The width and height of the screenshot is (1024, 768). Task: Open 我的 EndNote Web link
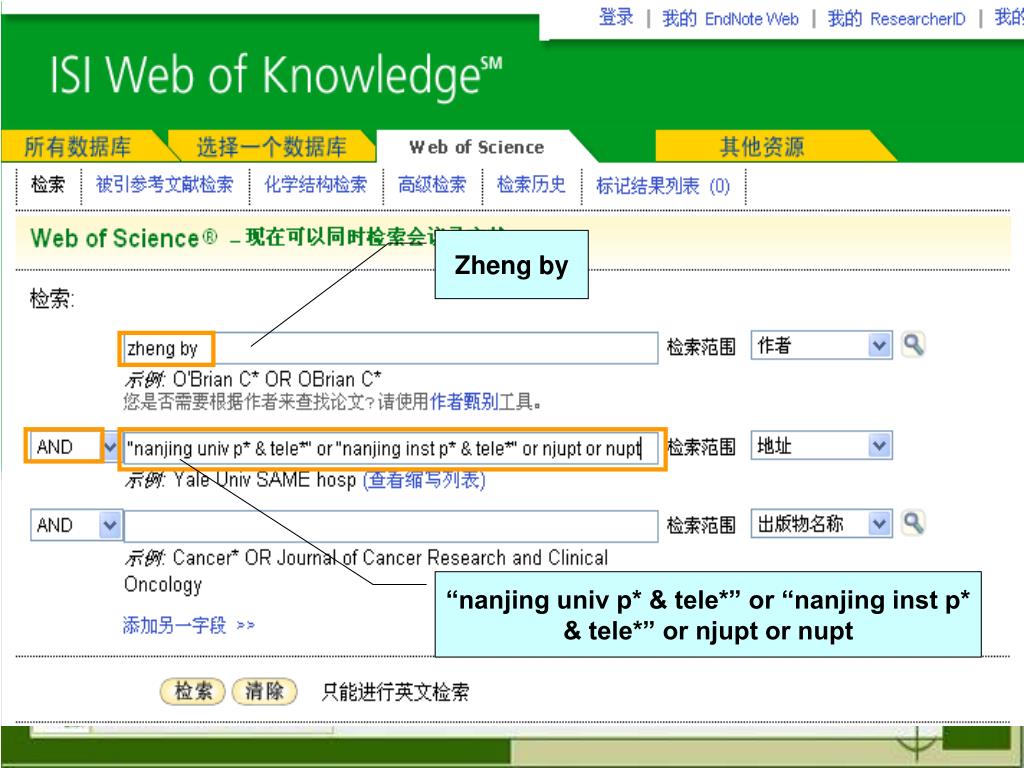click(730, 18)
